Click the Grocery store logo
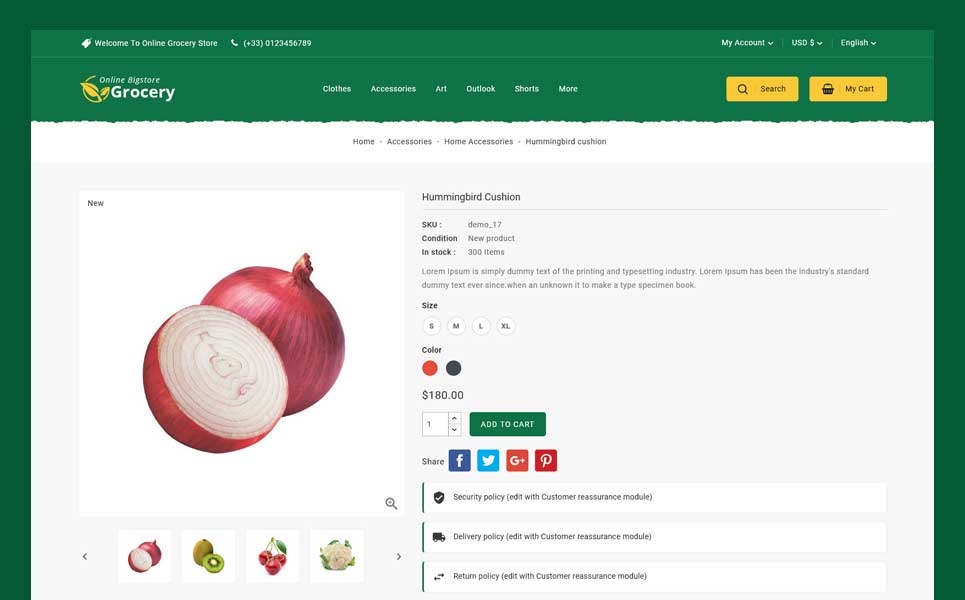 (x=127, y=89)
